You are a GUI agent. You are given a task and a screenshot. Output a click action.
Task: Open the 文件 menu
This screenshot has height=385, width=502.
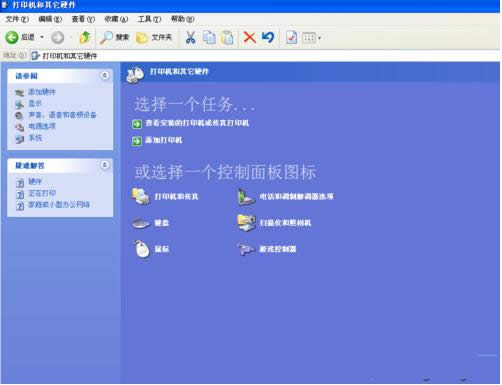pos(17,19)
